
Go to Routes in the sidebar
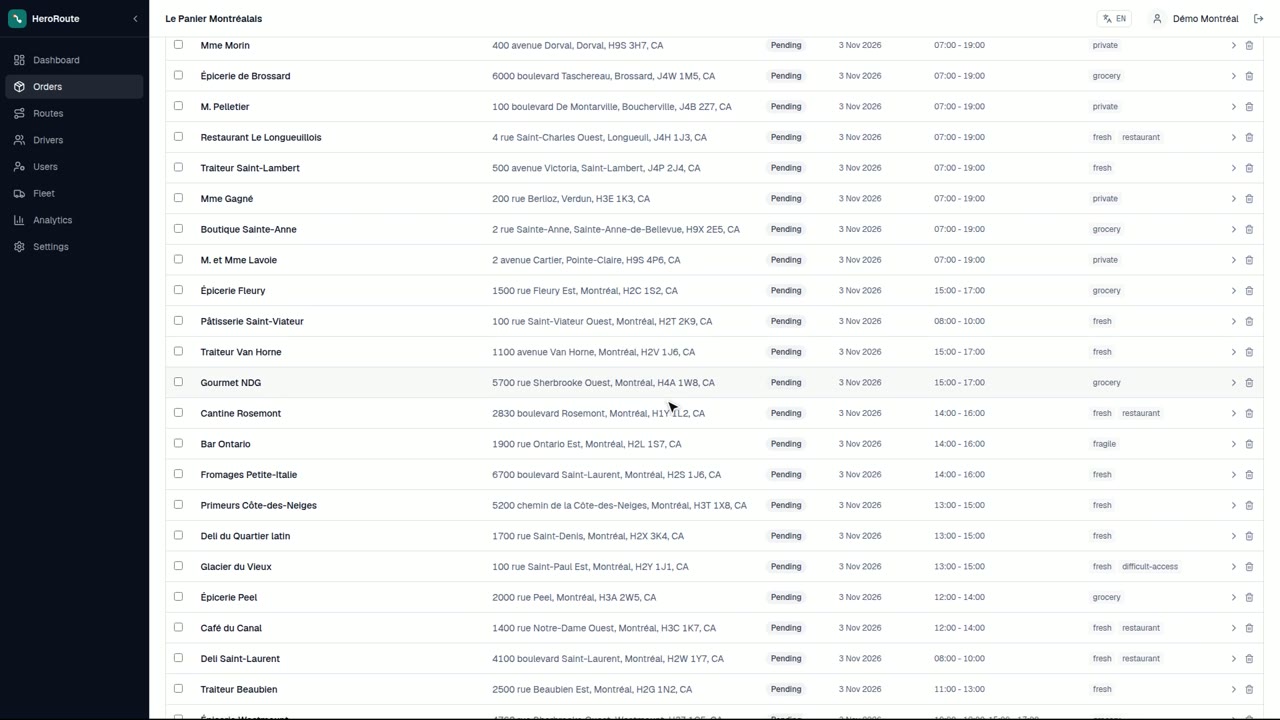tap(74, 114)
